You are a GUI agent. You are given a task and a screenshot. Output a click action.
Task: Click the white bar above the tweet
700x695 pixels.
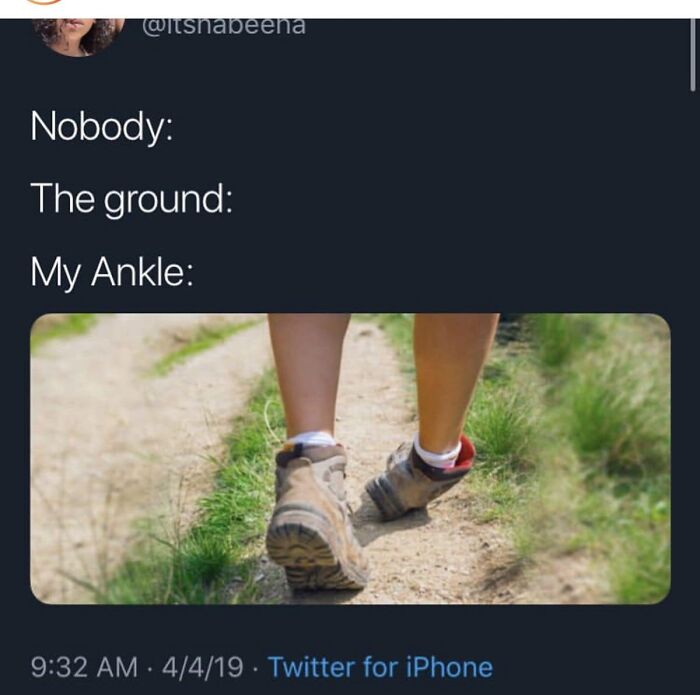[x=350, y=9]
